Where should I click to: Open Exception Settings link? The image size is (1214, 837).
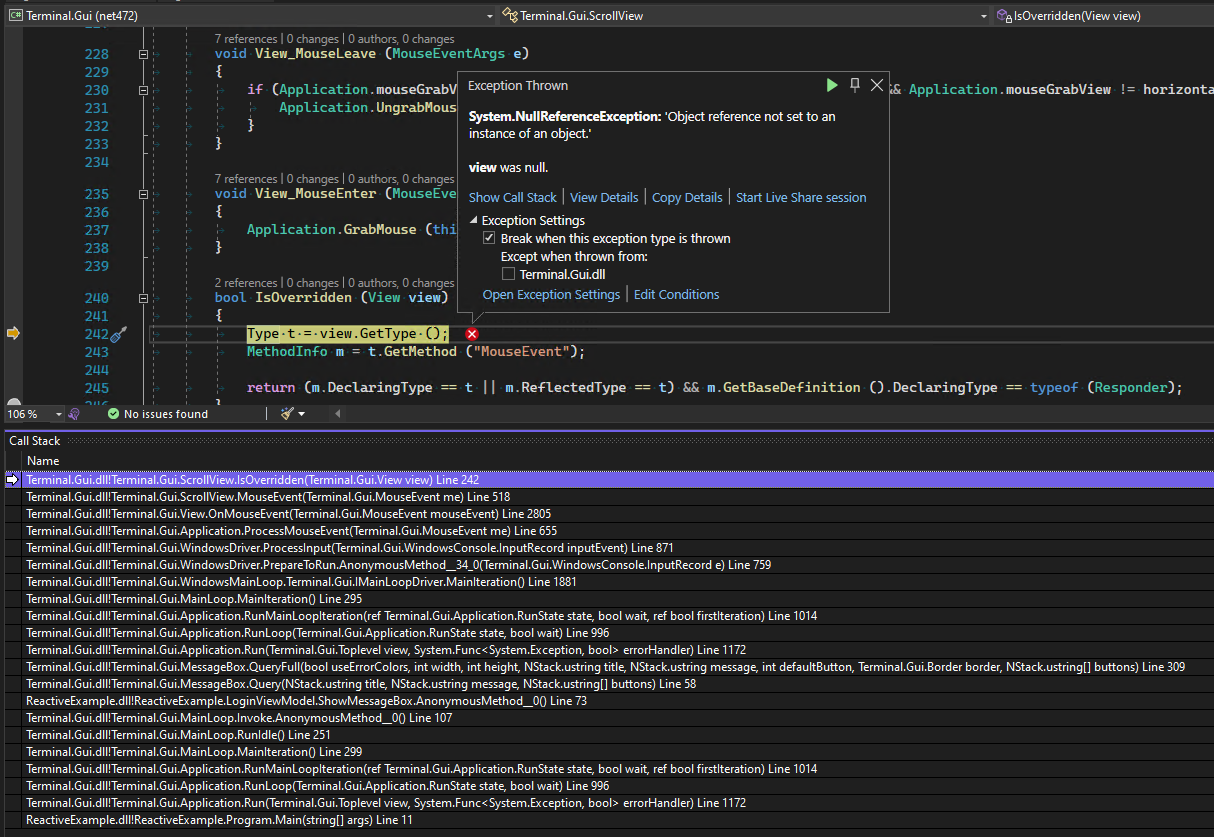(x=551, y=295)
